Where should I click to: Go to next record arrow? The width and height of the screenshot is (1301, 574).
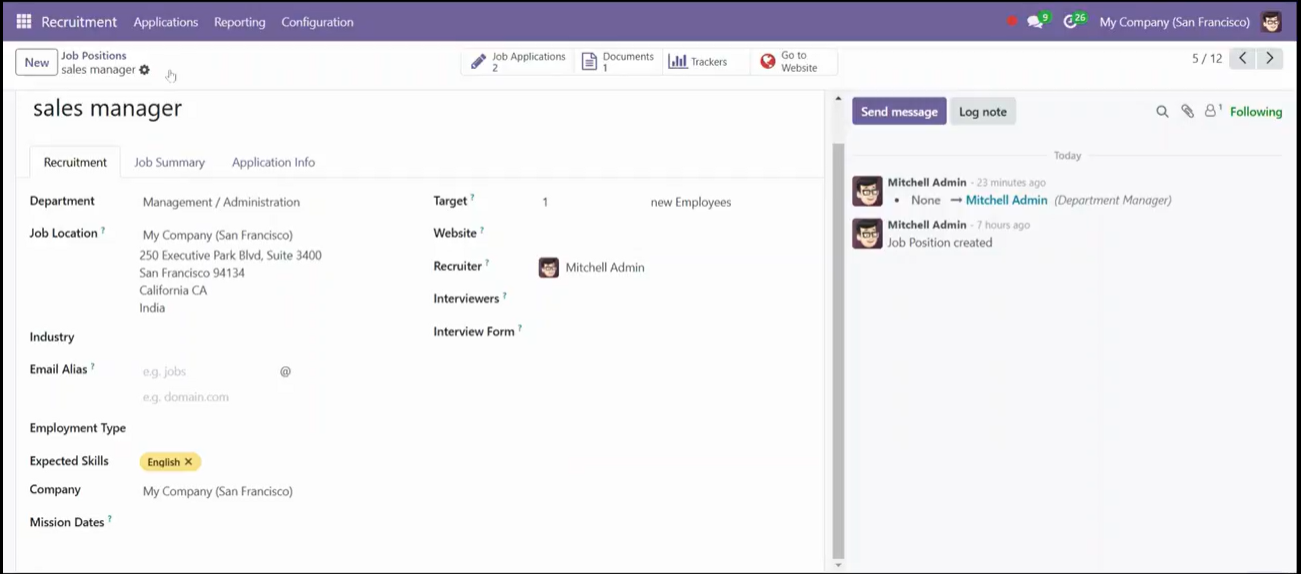pos(1270,59)
